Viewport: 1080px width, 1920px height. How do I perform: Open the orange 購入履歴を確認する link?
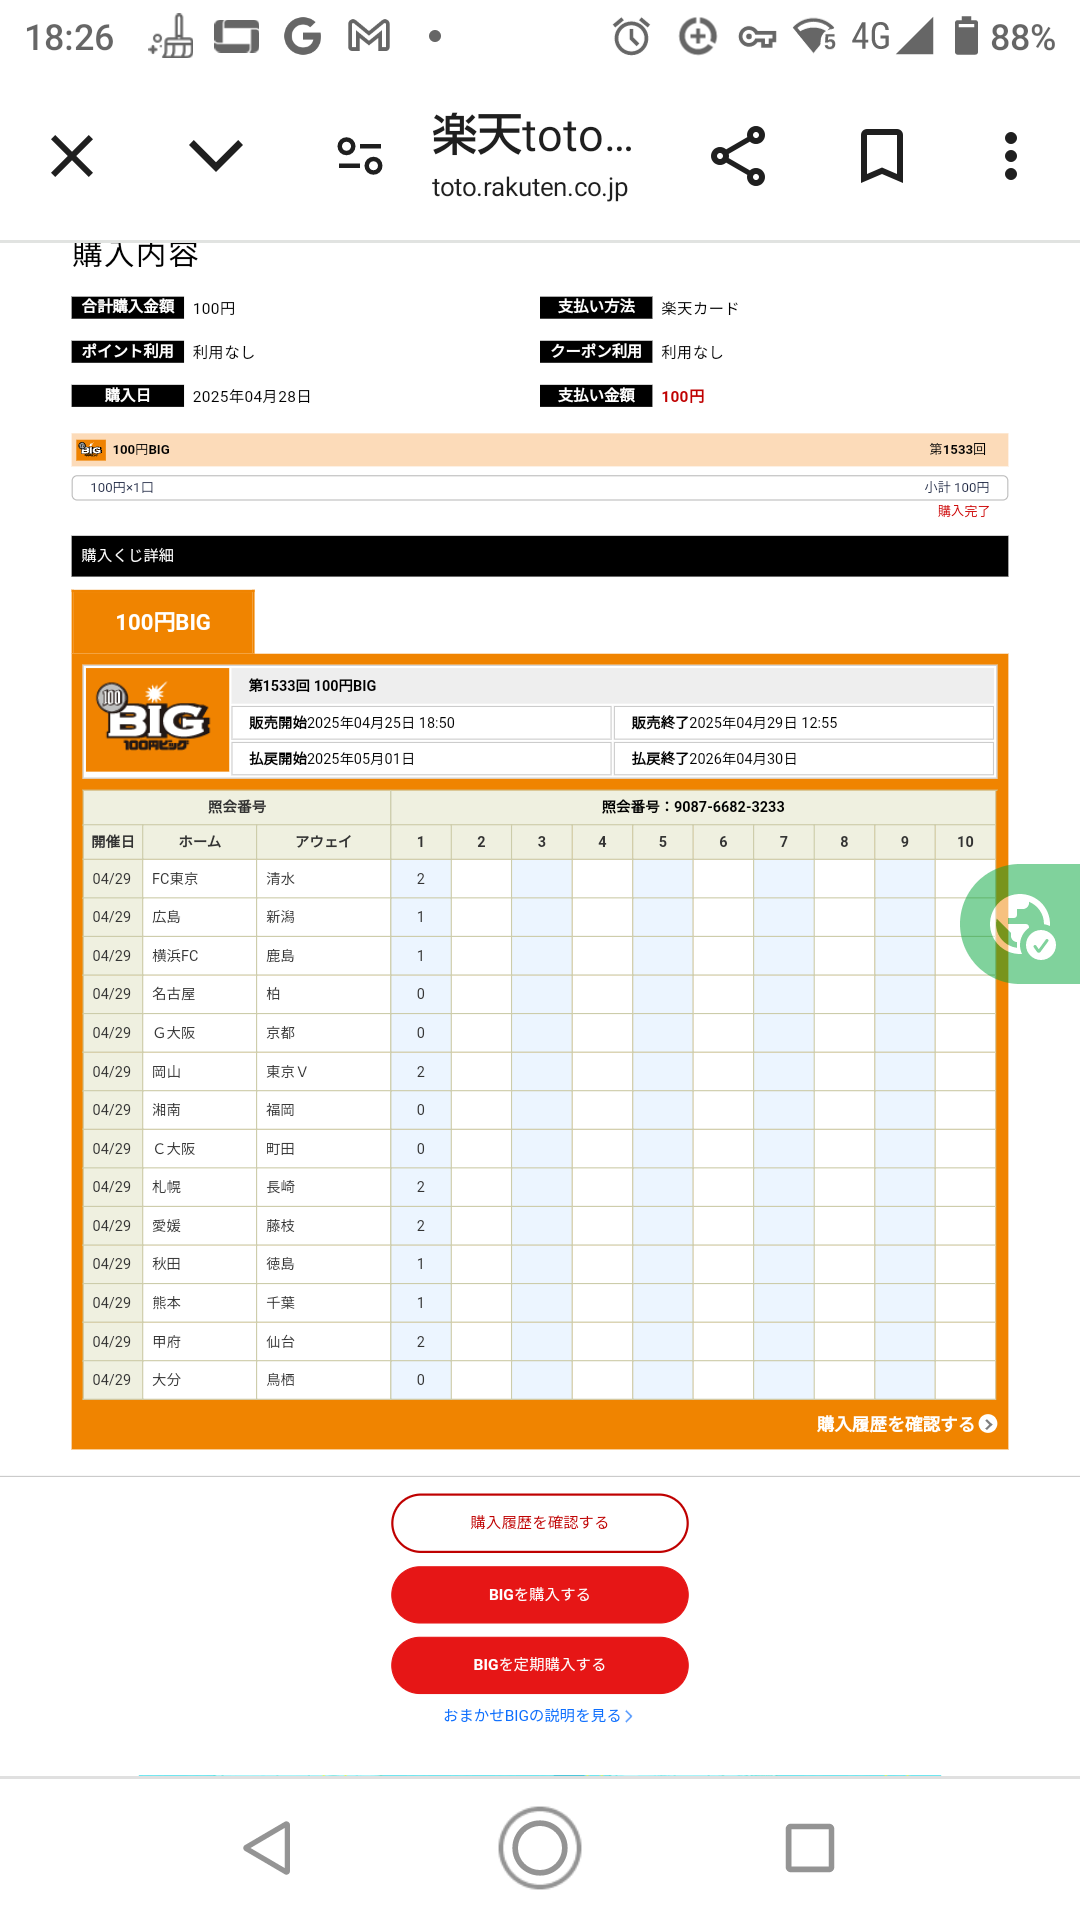coord(906,1424)
